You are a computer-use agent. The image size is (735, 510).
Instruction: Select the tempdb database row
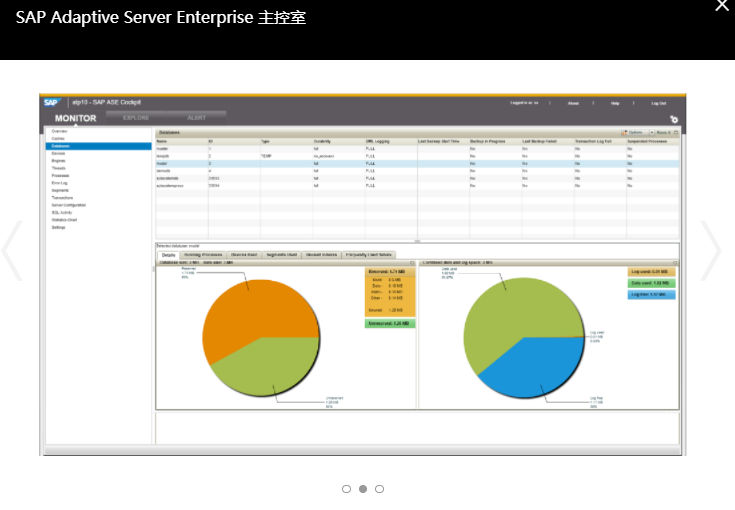417,156
